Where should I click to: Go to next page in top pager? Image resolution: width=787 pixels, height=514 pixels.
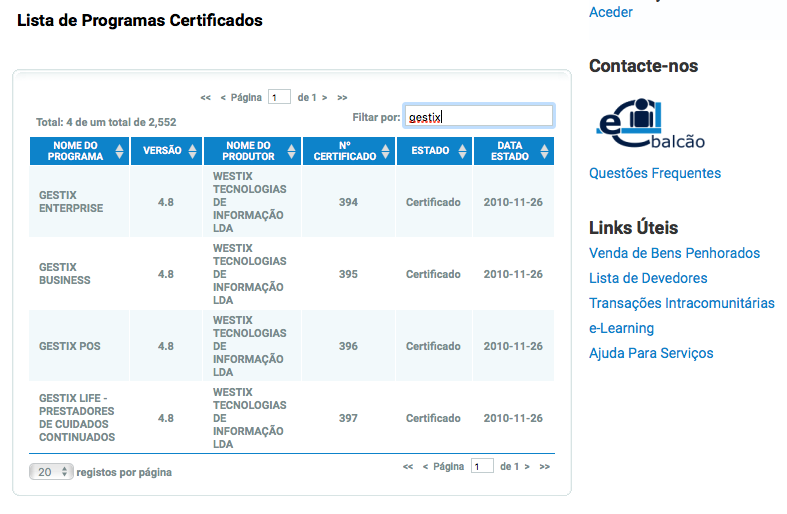point(325,97)
